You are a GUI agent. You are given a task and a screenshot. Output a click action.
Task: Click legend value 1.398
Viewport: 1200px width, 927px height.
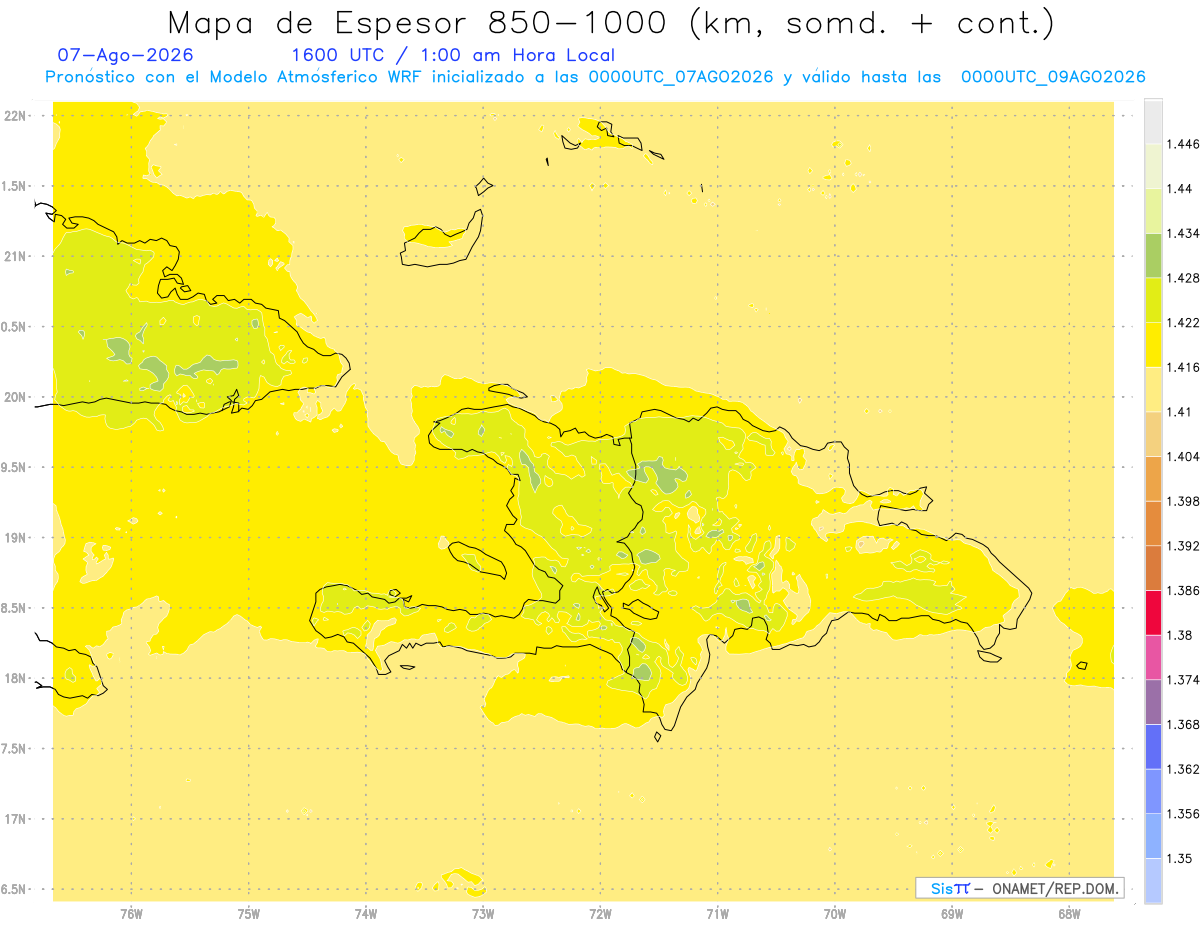click(1182, 501)
